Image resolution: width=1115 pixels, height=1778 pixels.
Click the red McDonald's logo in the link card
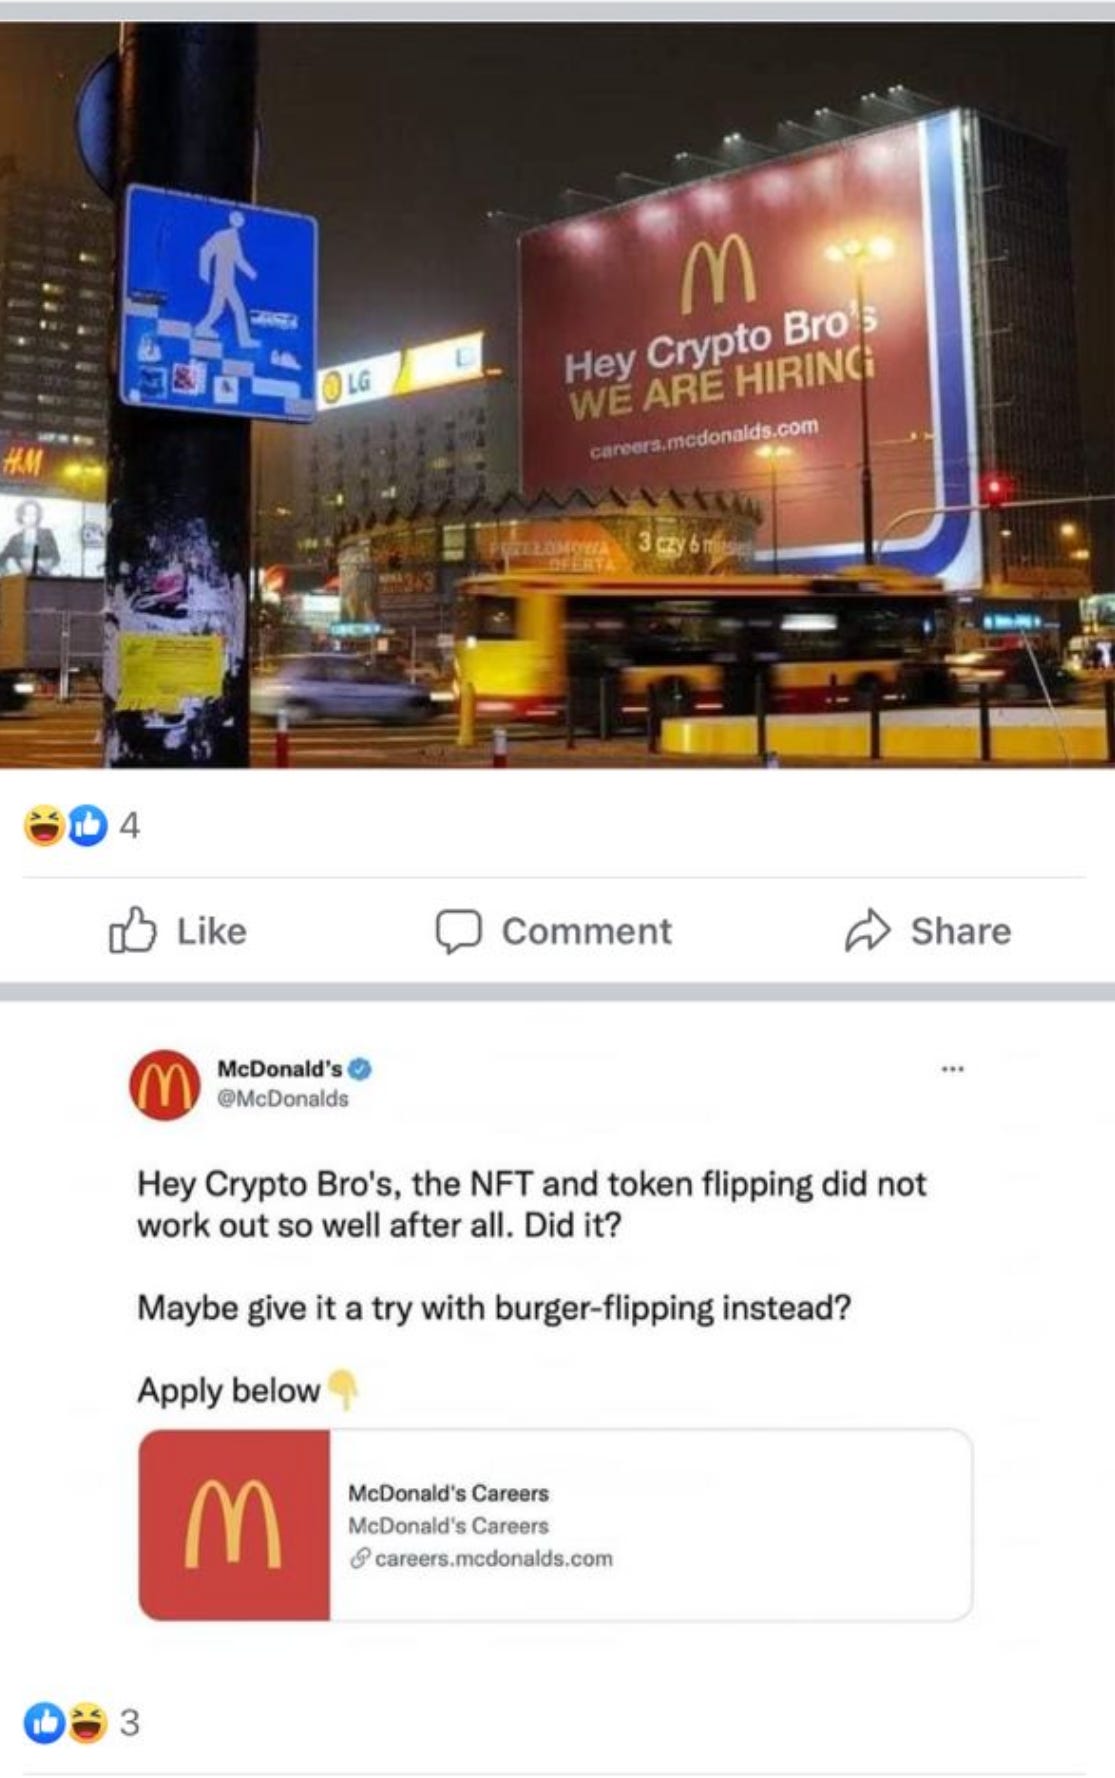pyautogui.click(x=234, y=1525)
